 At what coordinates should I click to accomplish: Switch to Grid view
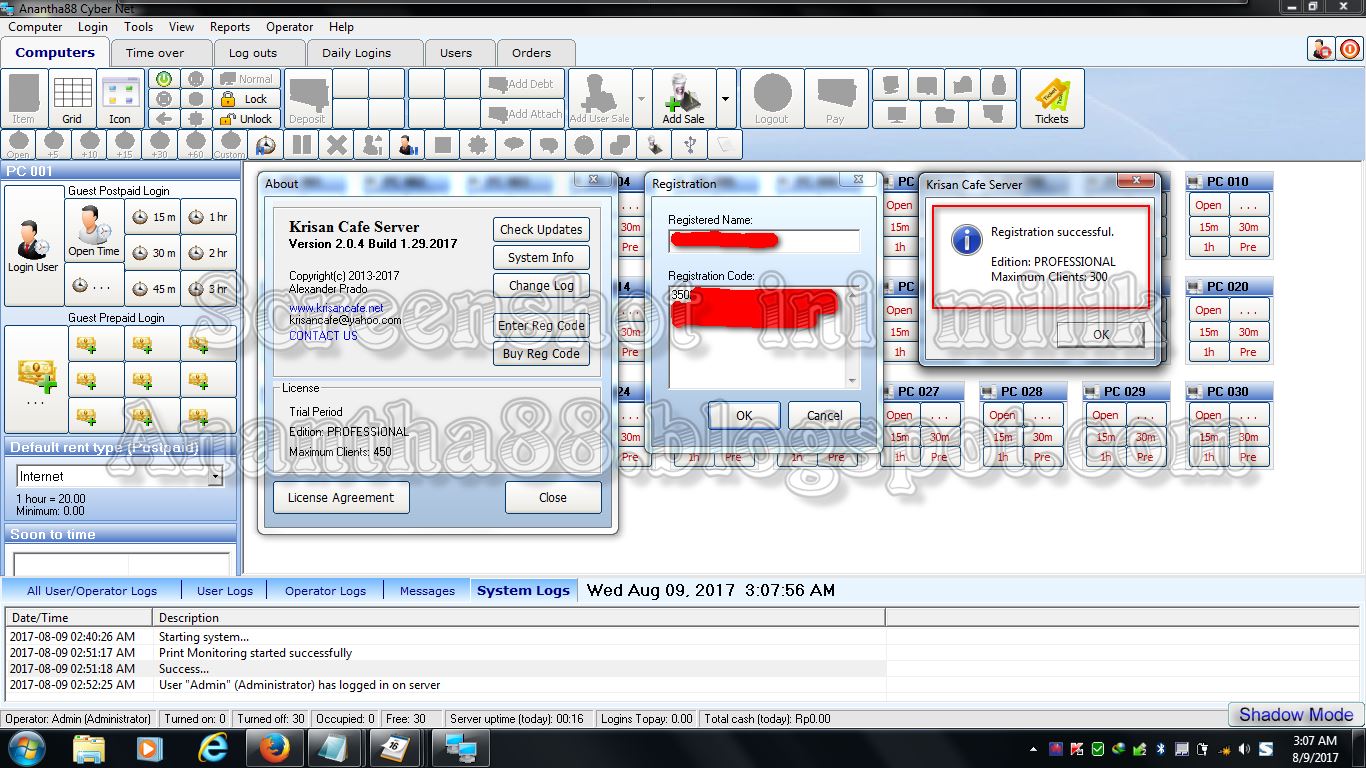point(72,99)
